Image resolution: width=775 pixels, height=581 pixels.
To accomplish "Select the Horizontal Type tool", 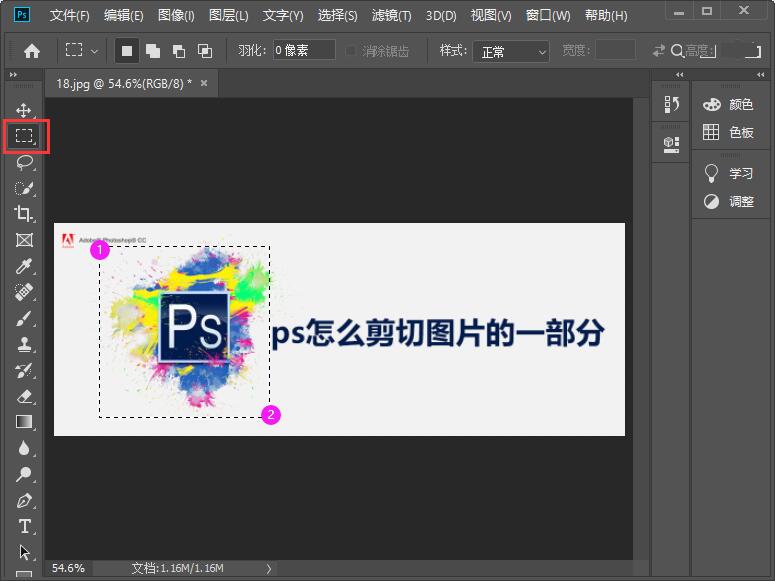I will [24, 526].
